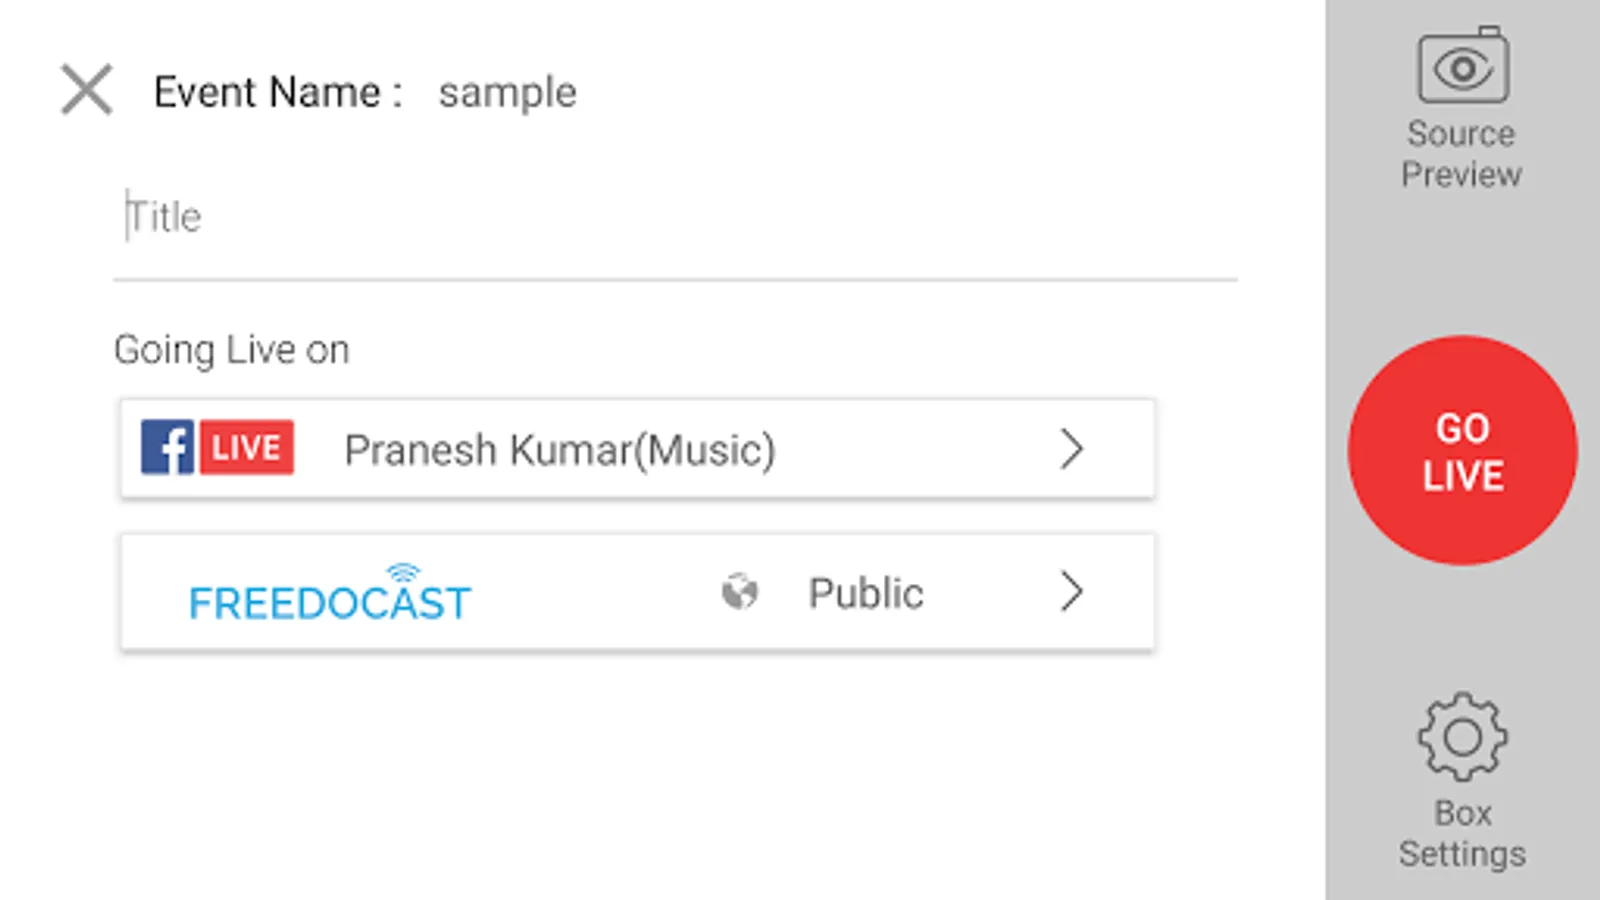1600x900 pixels.
Task: Click the globe privacy icon
Action: click(x=739, y=592)
